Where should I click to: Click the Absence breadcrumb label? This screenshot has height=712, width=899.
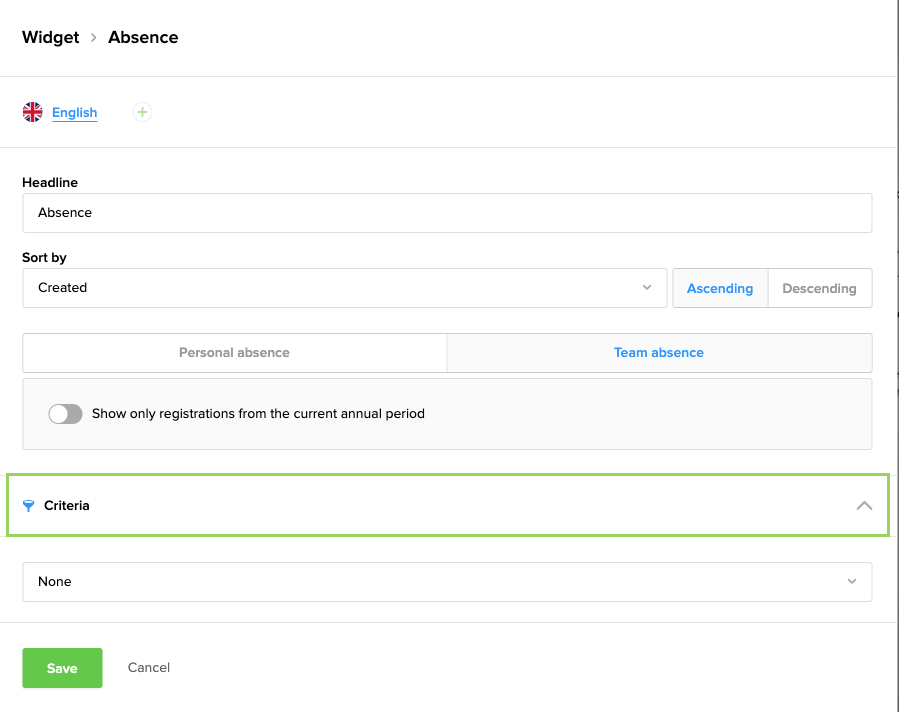pos(142,37)
